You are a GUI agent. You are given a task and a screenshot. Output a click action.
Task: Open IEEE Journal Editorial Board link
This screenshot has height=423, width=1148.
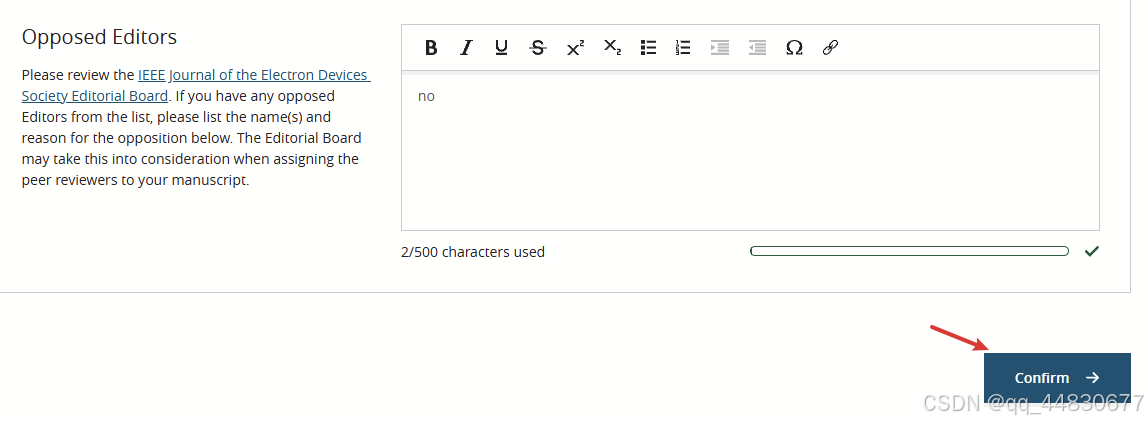coord(196,85)
